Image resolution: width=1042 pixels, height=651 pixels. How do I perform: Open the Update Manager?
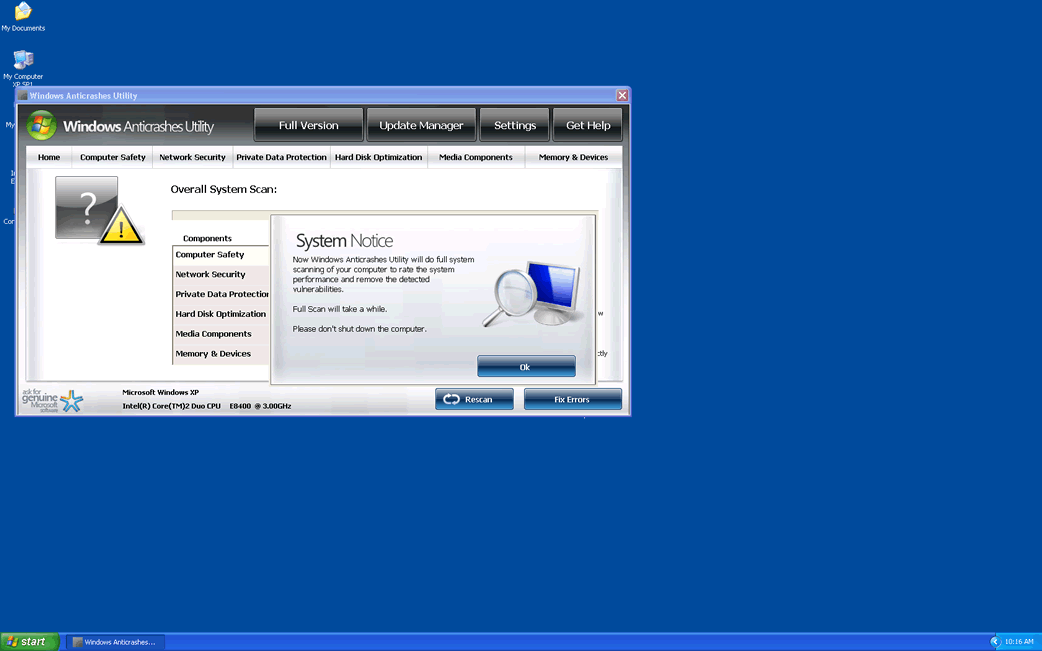(421, 125)
